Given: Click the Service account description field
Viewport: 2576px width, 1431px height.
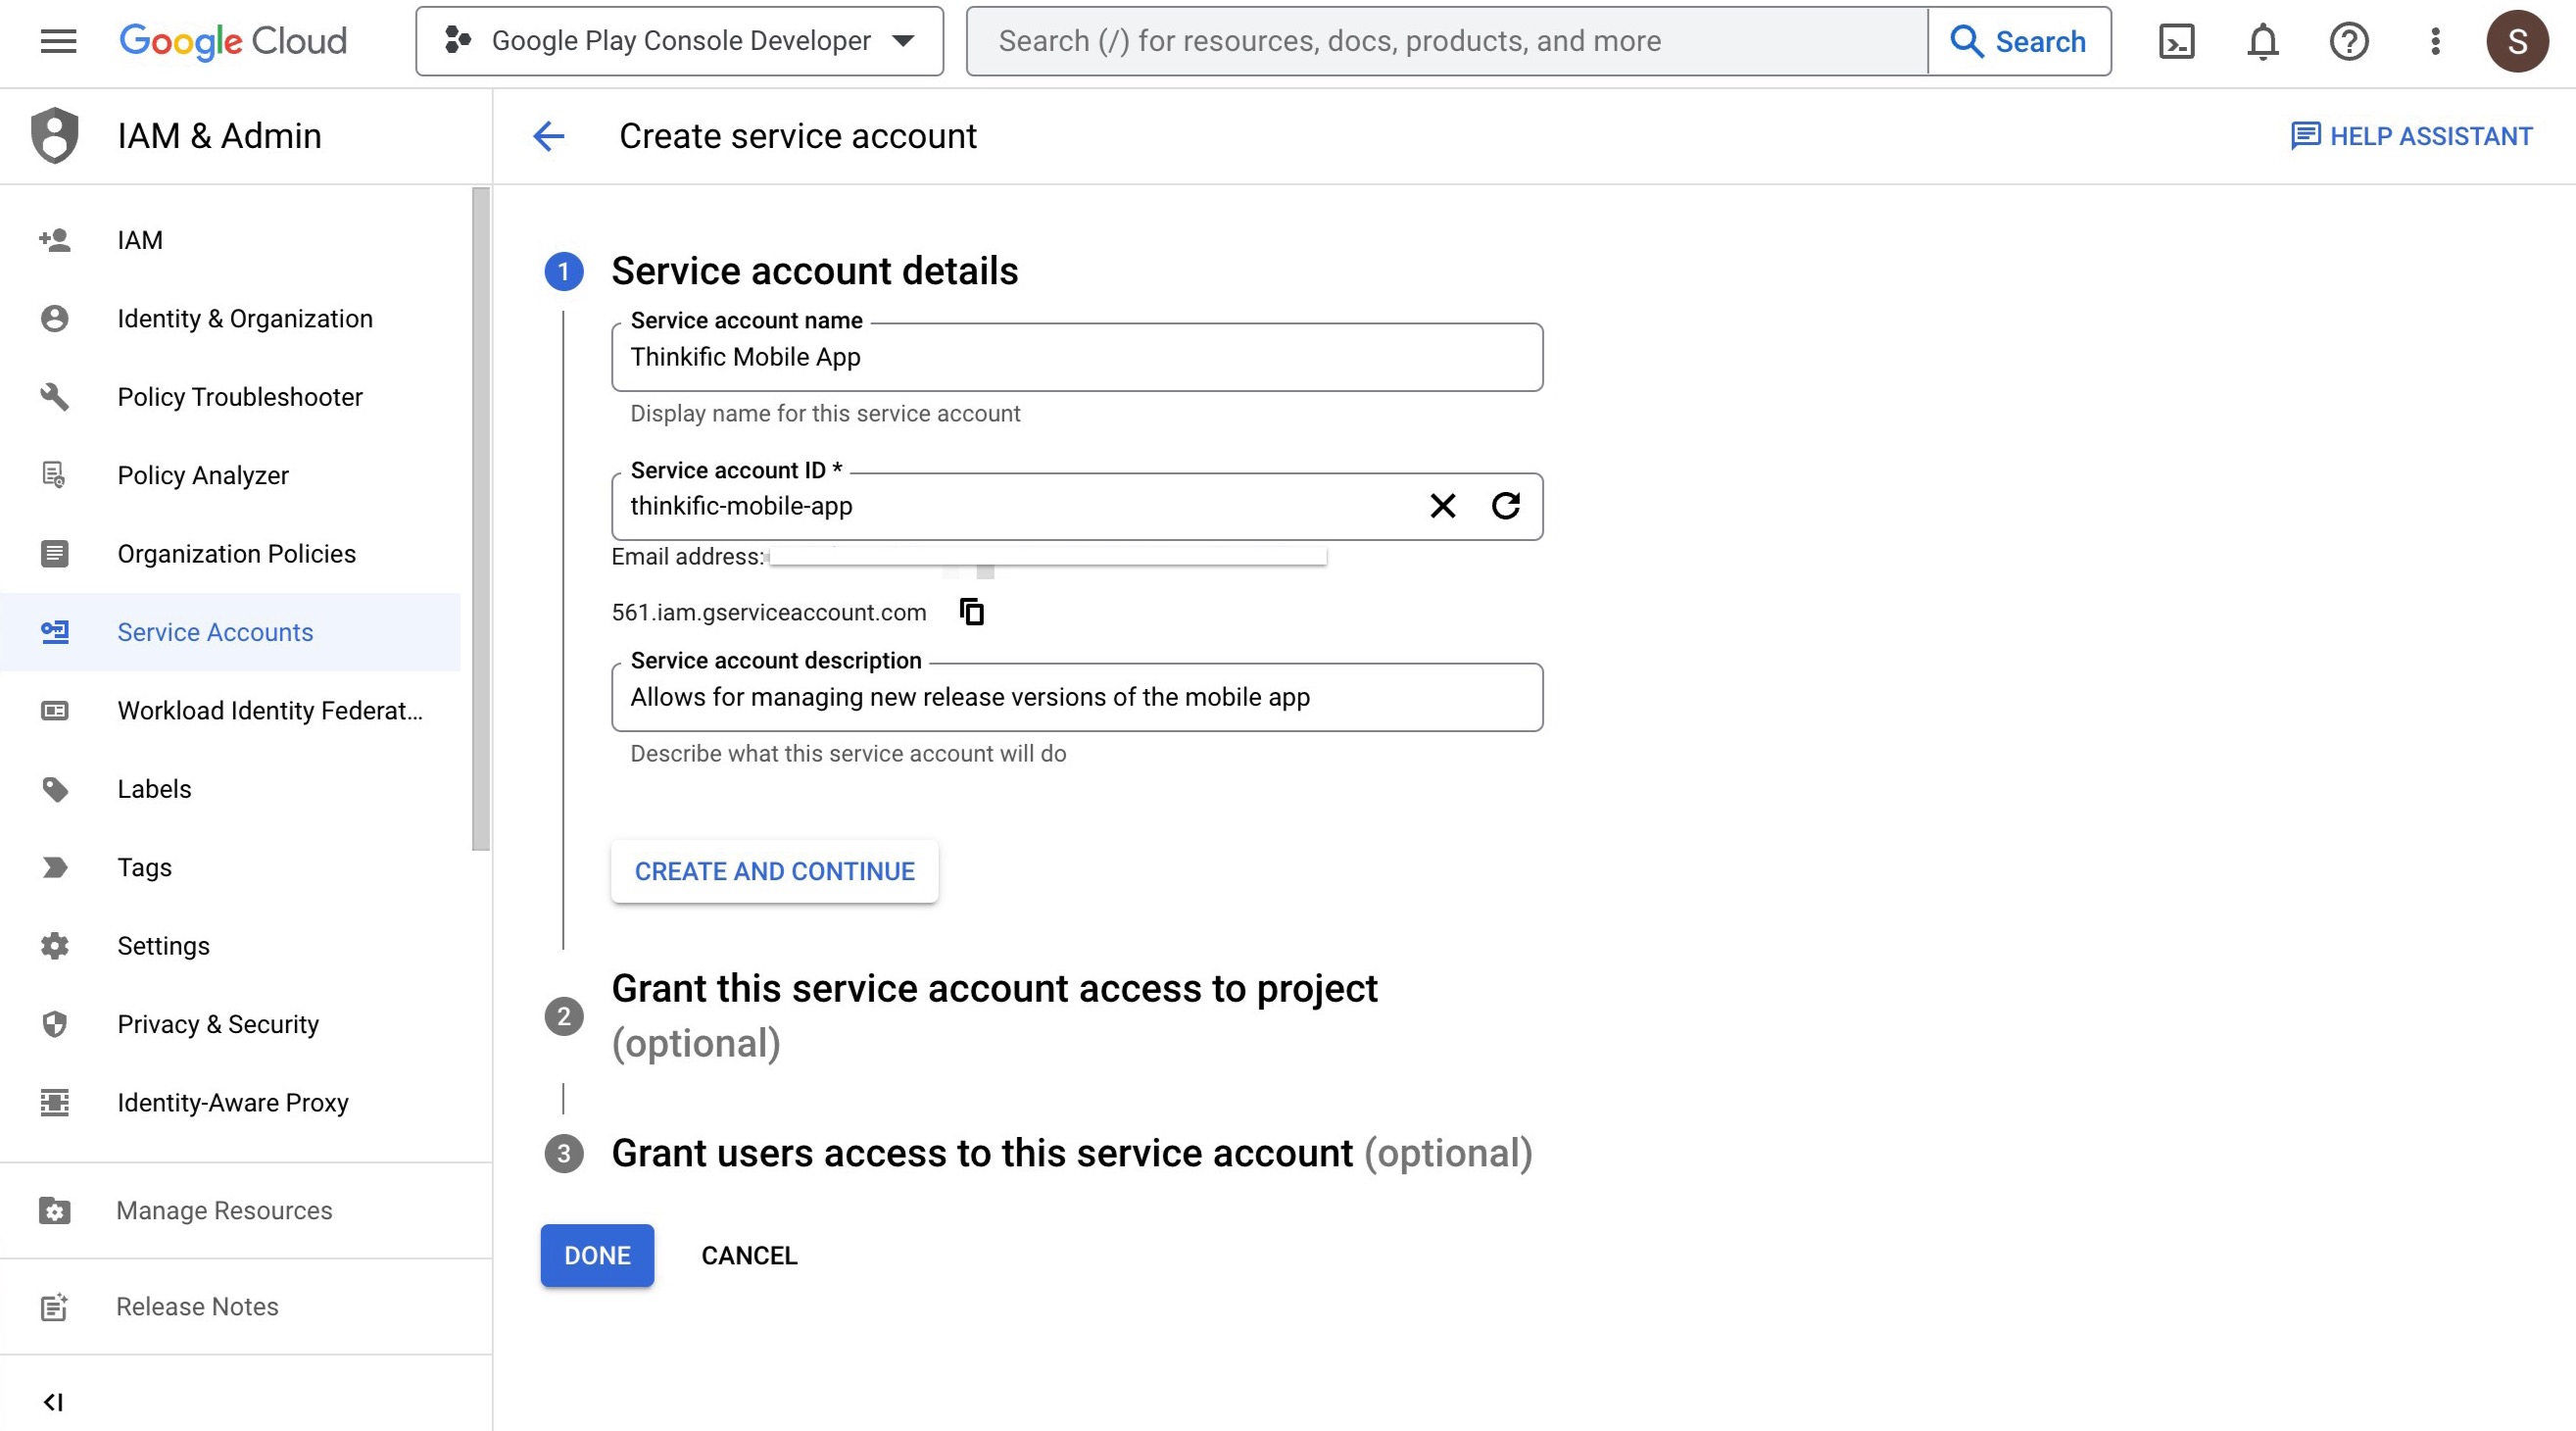Looking at the screenshot, I should pyautogui.click(x=1077, y=697).
